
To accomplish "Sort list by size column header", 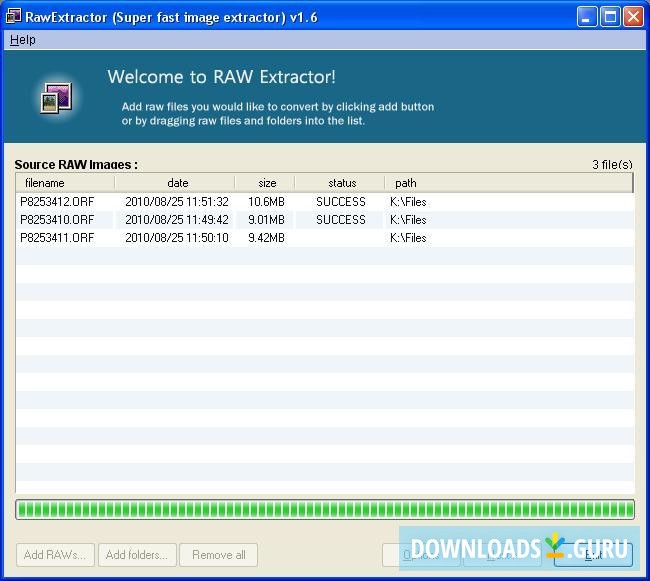I will click(x=265, y=183).
